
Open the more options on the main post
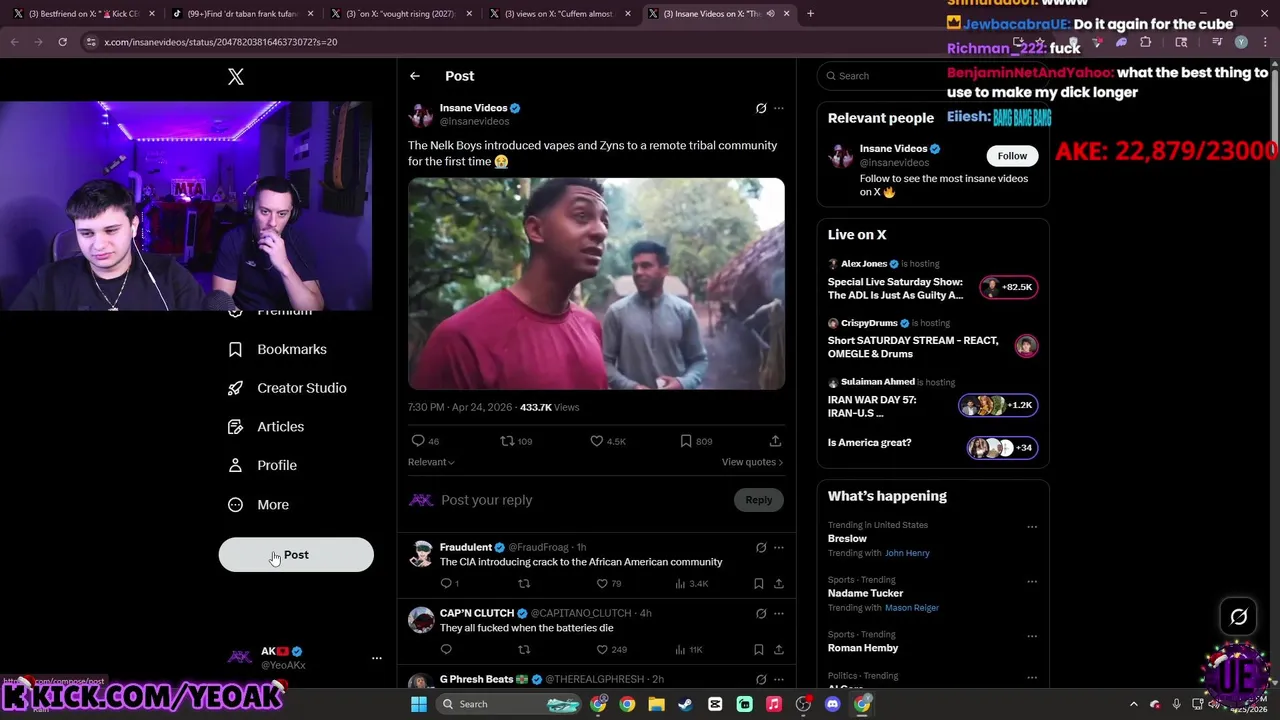click(x=779, y=108)
